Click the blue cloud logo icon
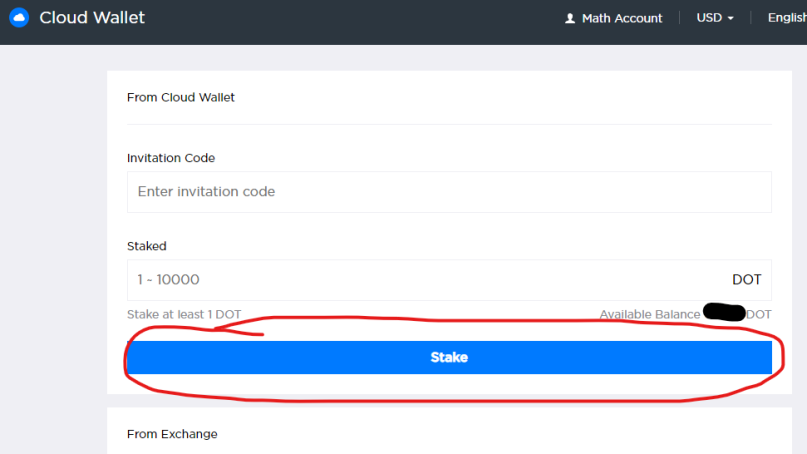The width and height of the screenshot is (807, 454). [19, 18]
